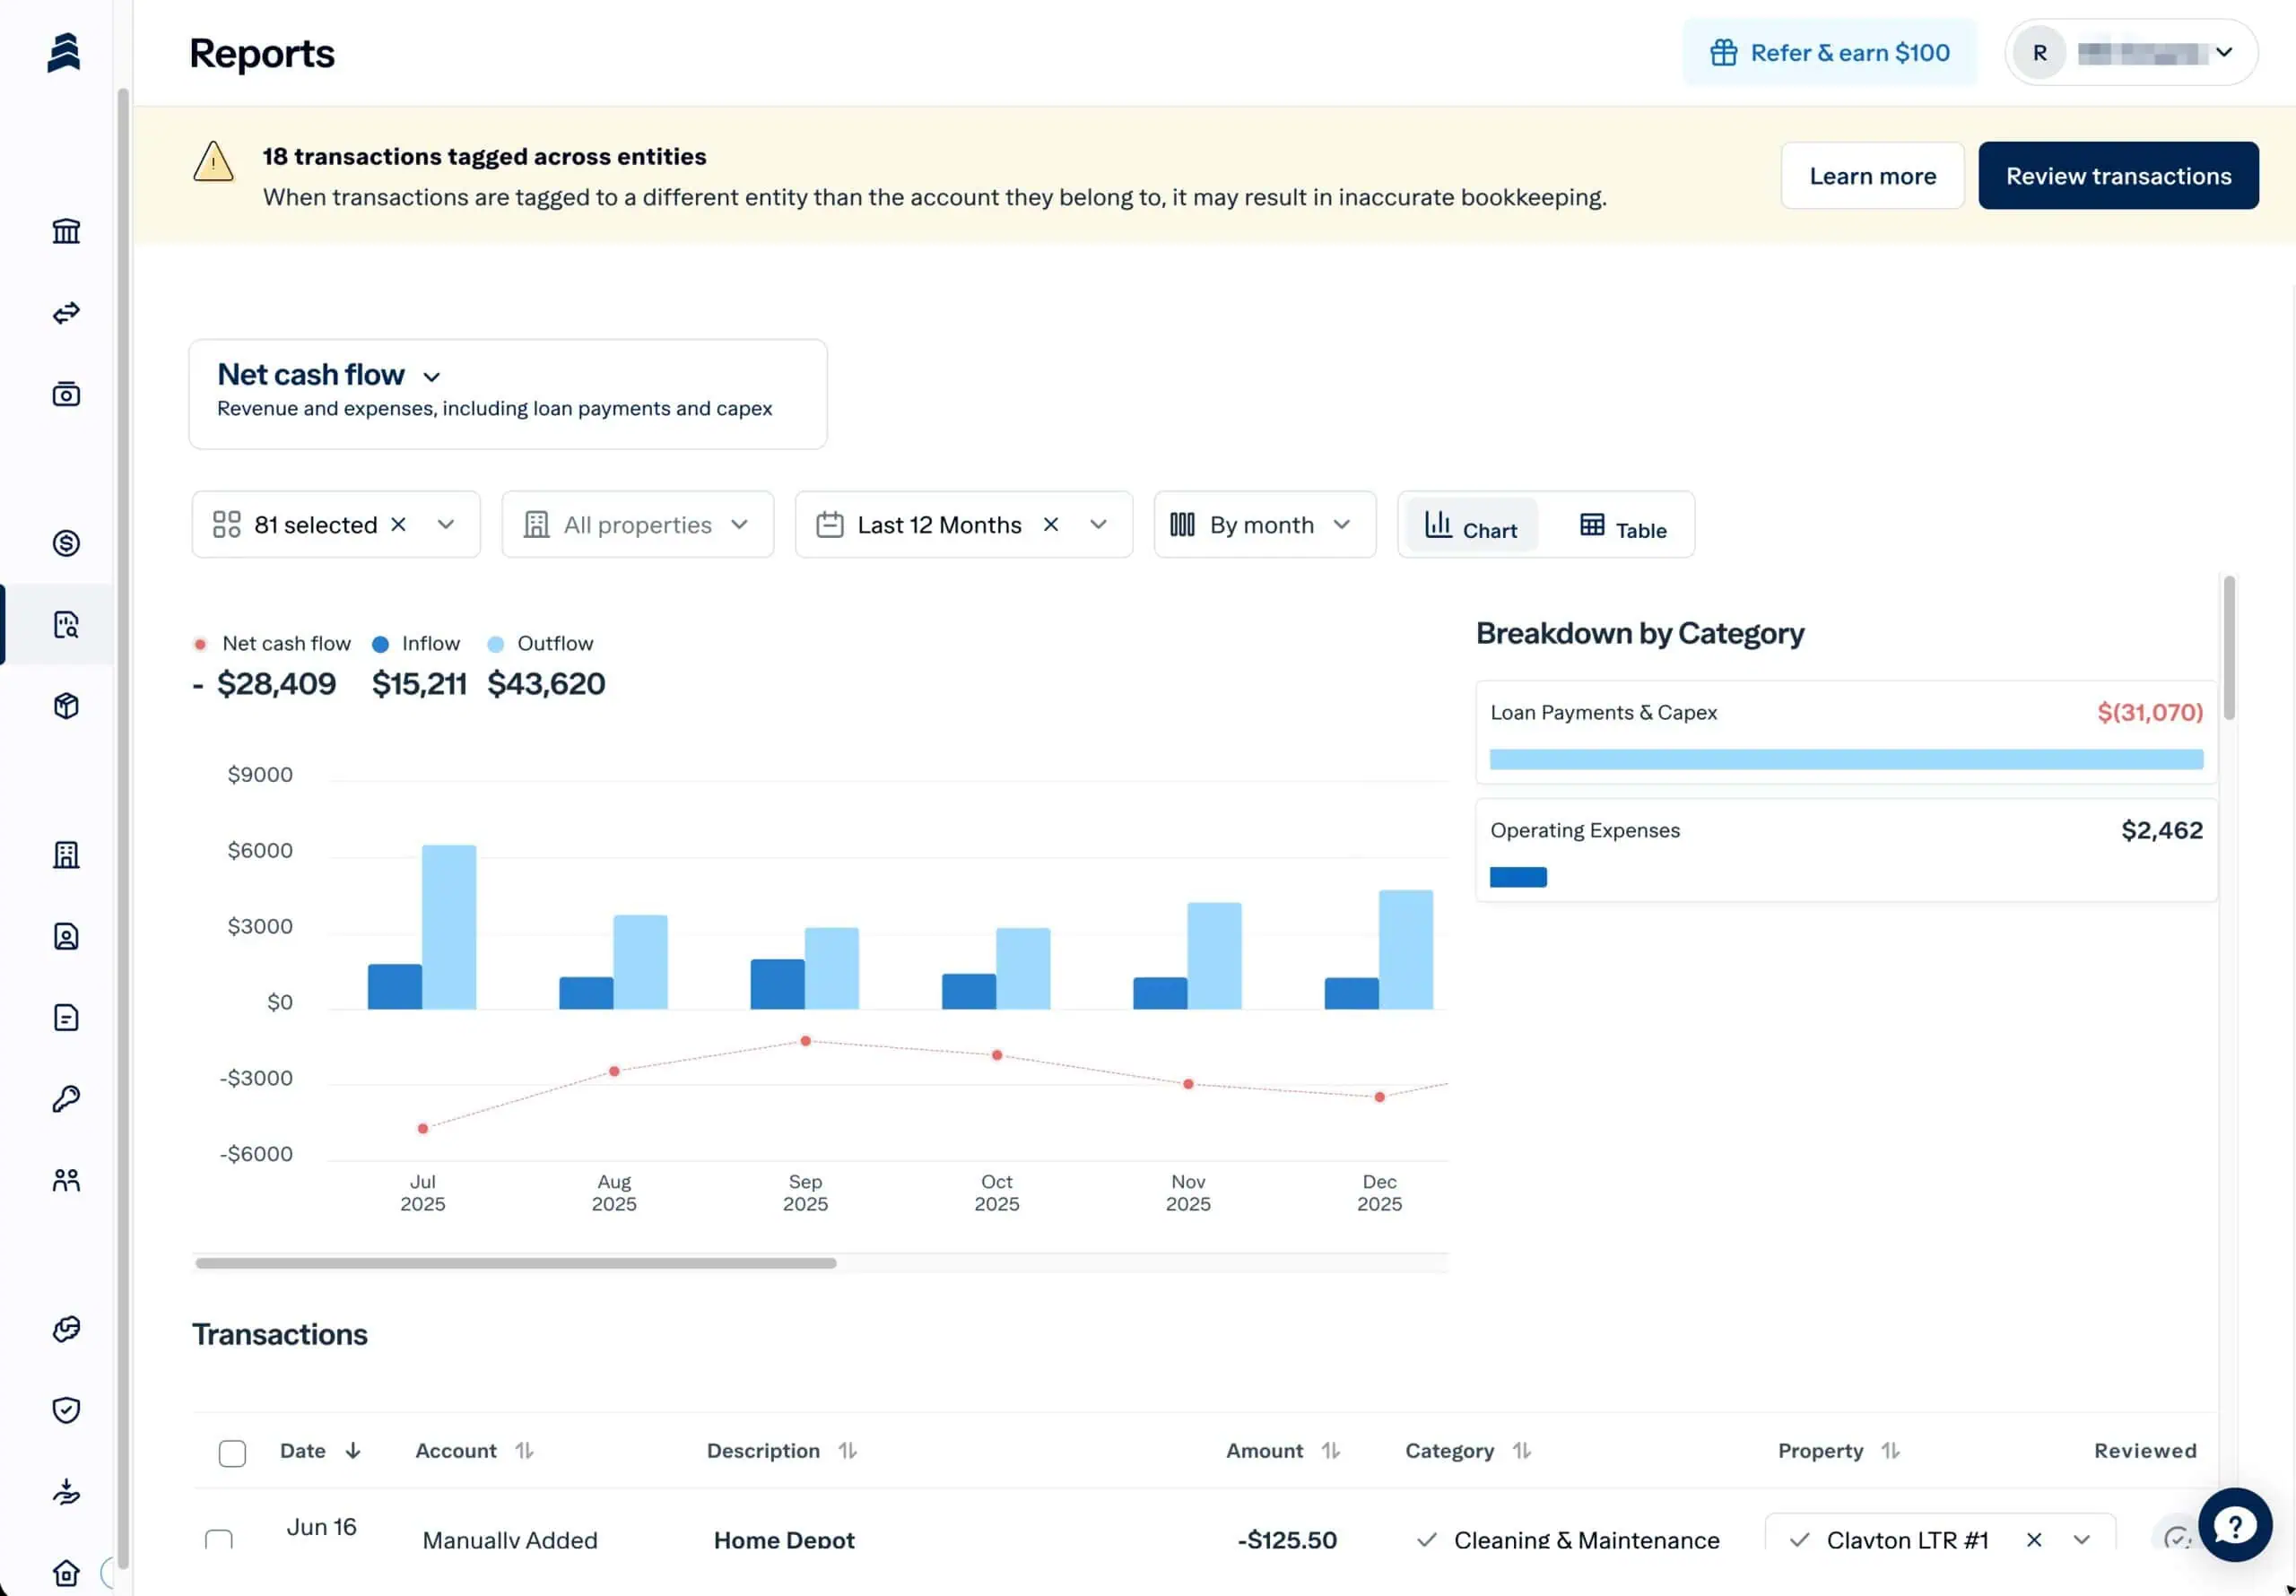Toggle the Net cash flow legend series
2296x1596 pixels.
(x=272, y=644)
